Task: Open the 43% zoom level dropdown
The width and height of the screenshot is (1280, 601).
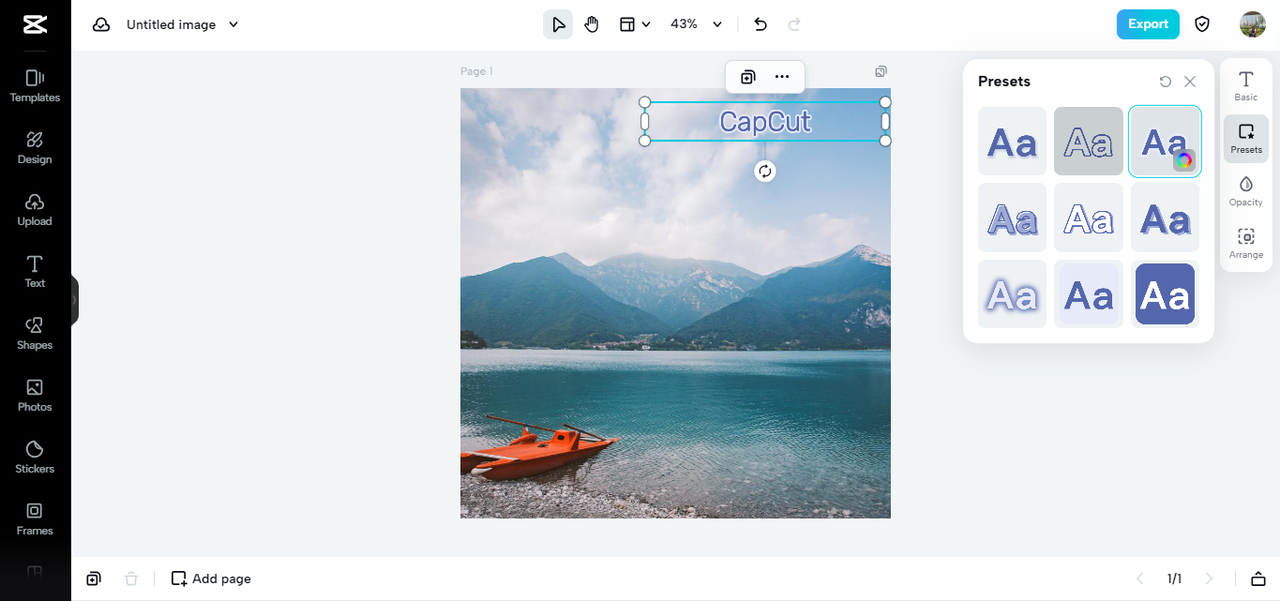Action: (x=697, y=24)
